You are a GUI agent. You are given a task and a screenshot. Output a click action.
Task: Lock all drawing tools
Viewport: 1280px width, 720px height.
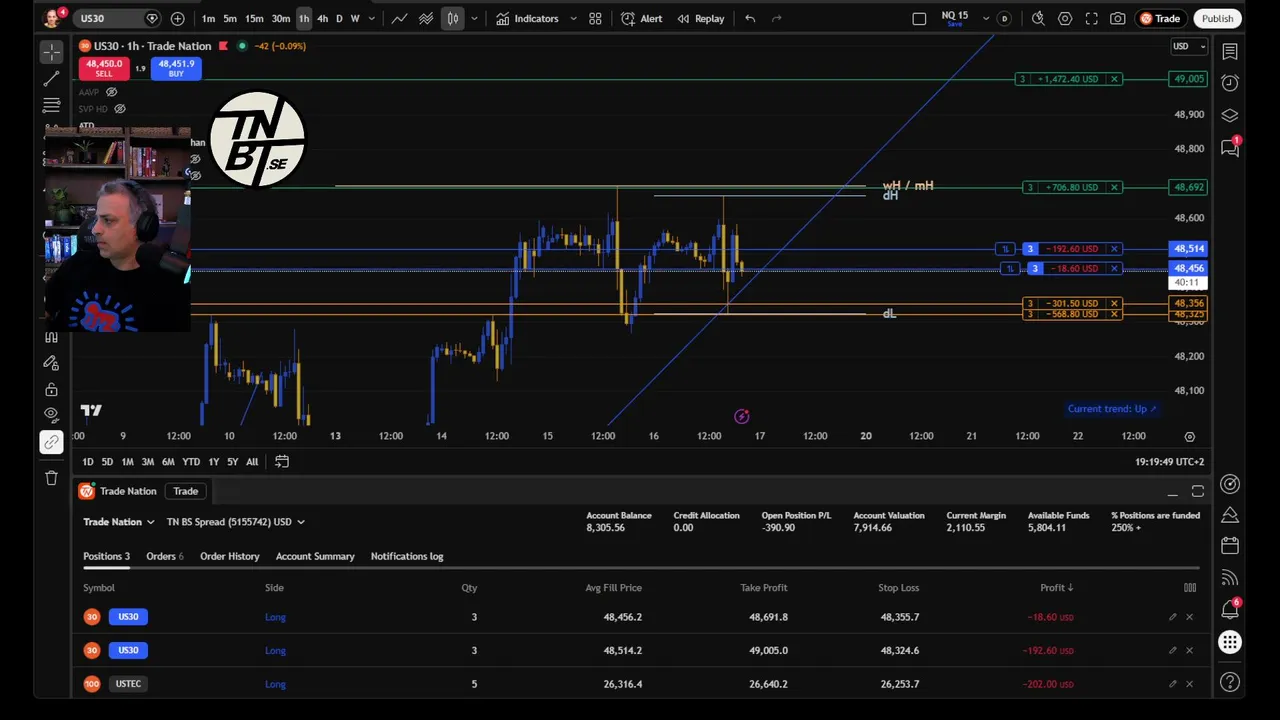(x=52, y=389)
